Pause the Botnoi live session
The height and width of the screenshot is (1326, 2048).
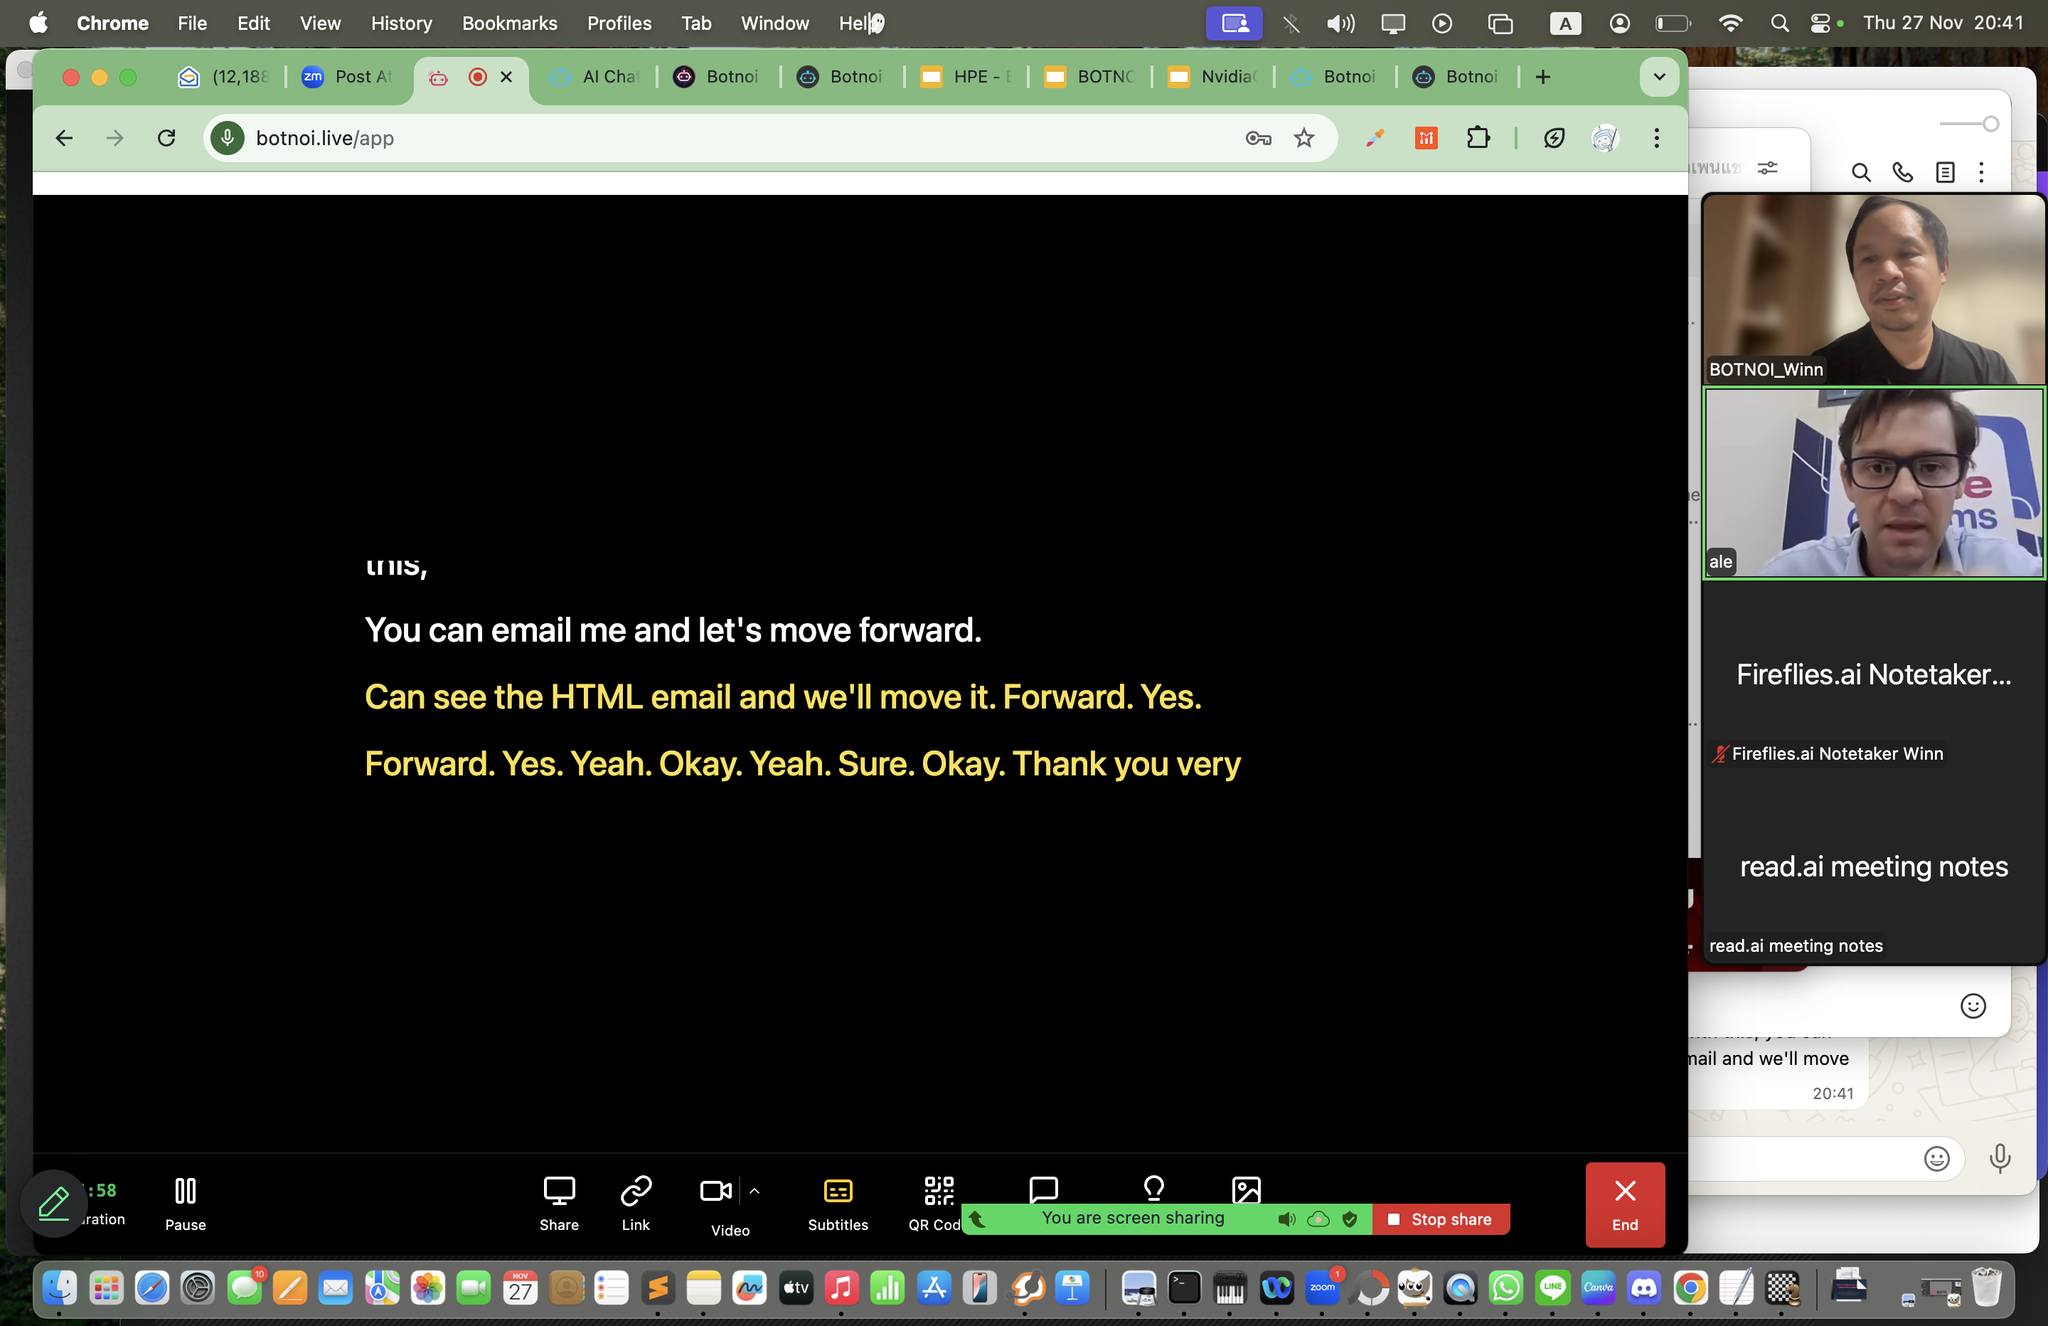(x=185, y=1203)
